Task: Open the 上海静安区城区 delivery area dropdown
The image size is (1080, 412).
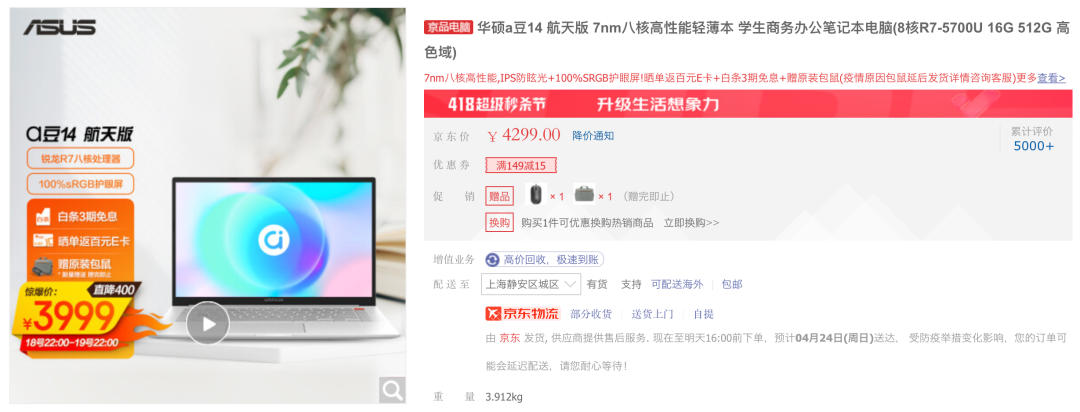Action: click(530, 284)
